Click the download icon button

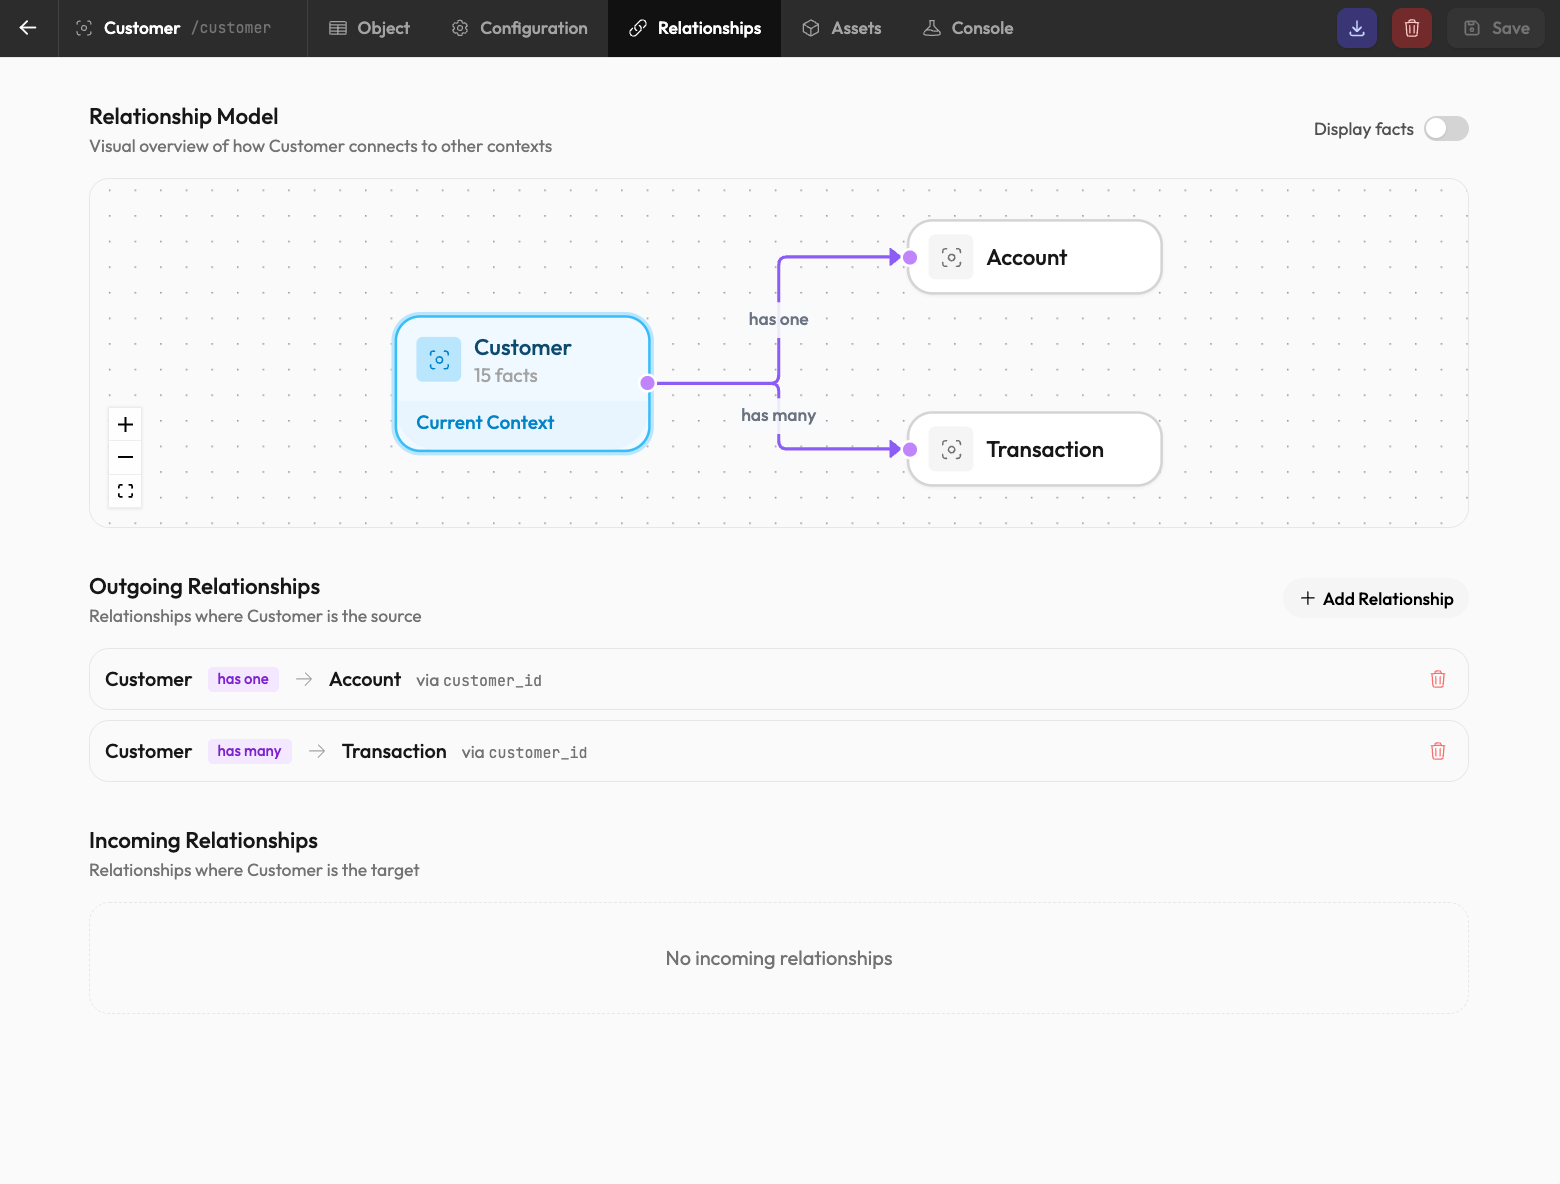(1356, 28)
